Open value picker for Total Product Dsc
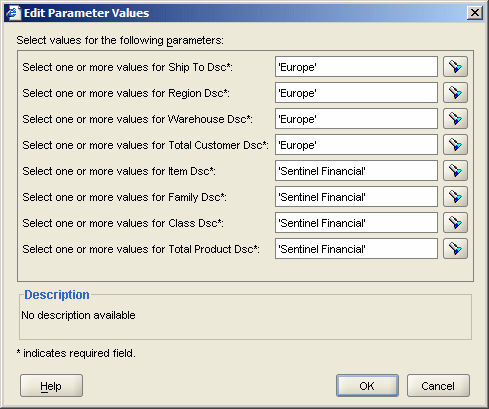This screenshot has height=409, width=489. click(x=455, y=249)
